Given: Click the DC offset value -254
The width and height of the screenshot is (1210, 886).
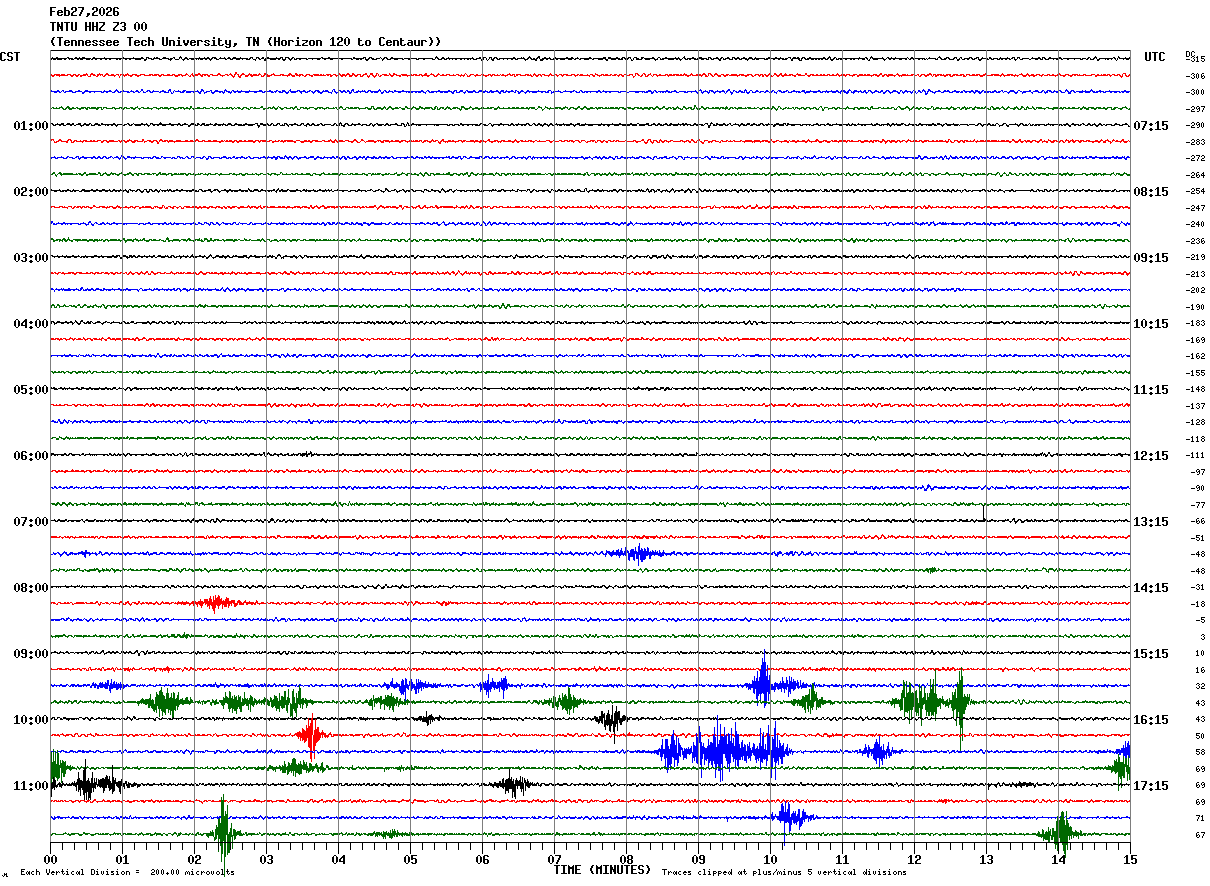Looking at the screenshot, I should [x=1195, y=192].
